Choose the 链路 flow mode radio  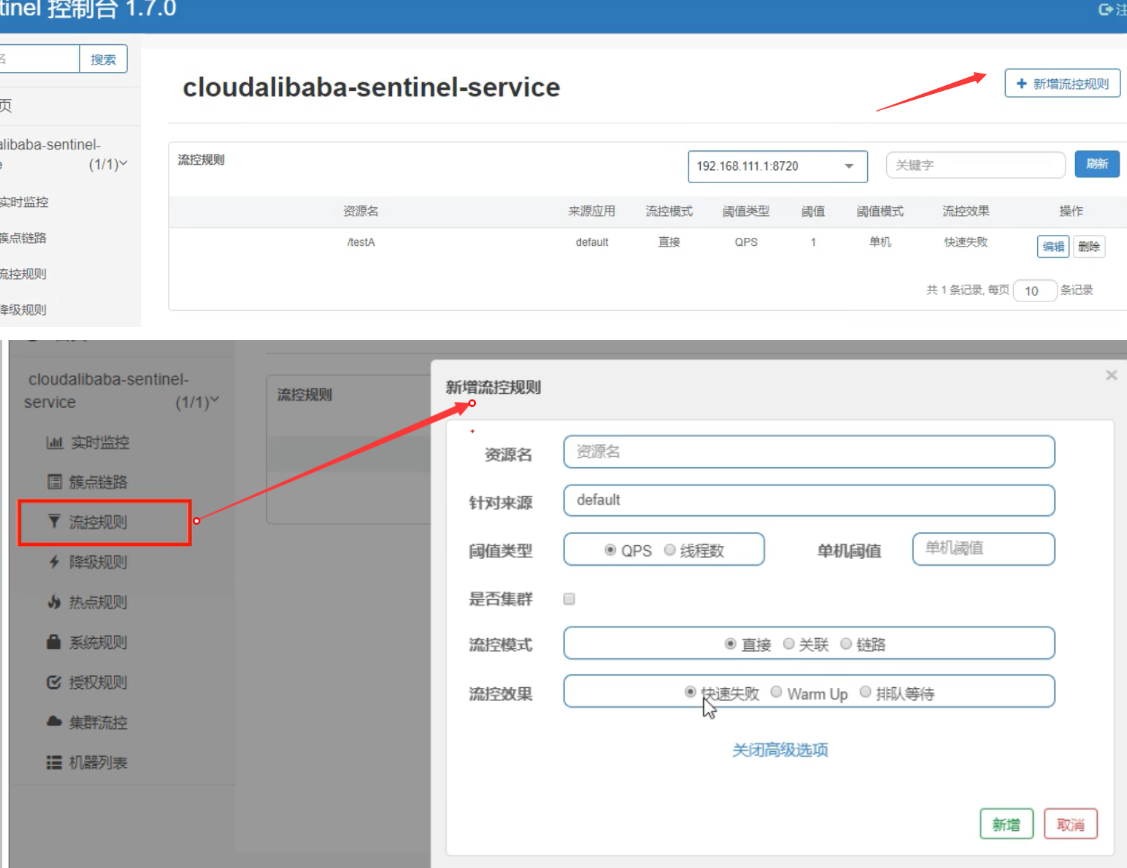coord(846,644)
